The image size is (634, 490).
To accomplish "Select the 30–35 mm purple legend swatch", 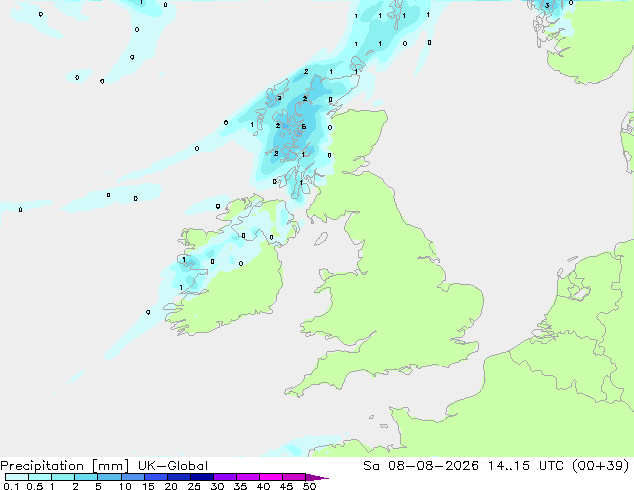I will [x=225, y=477].
